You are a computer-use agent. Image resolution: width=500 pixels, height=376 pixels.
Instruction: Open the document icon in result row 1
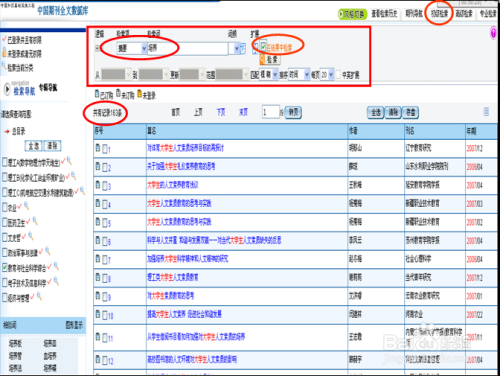[98, 148]
